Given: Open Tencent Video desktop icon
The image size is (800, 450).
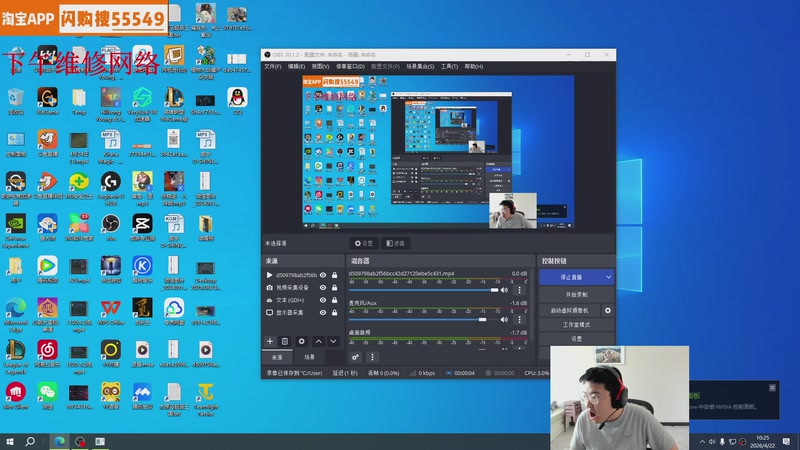Looking at the screenshot, I should click(x=47, y=269).
